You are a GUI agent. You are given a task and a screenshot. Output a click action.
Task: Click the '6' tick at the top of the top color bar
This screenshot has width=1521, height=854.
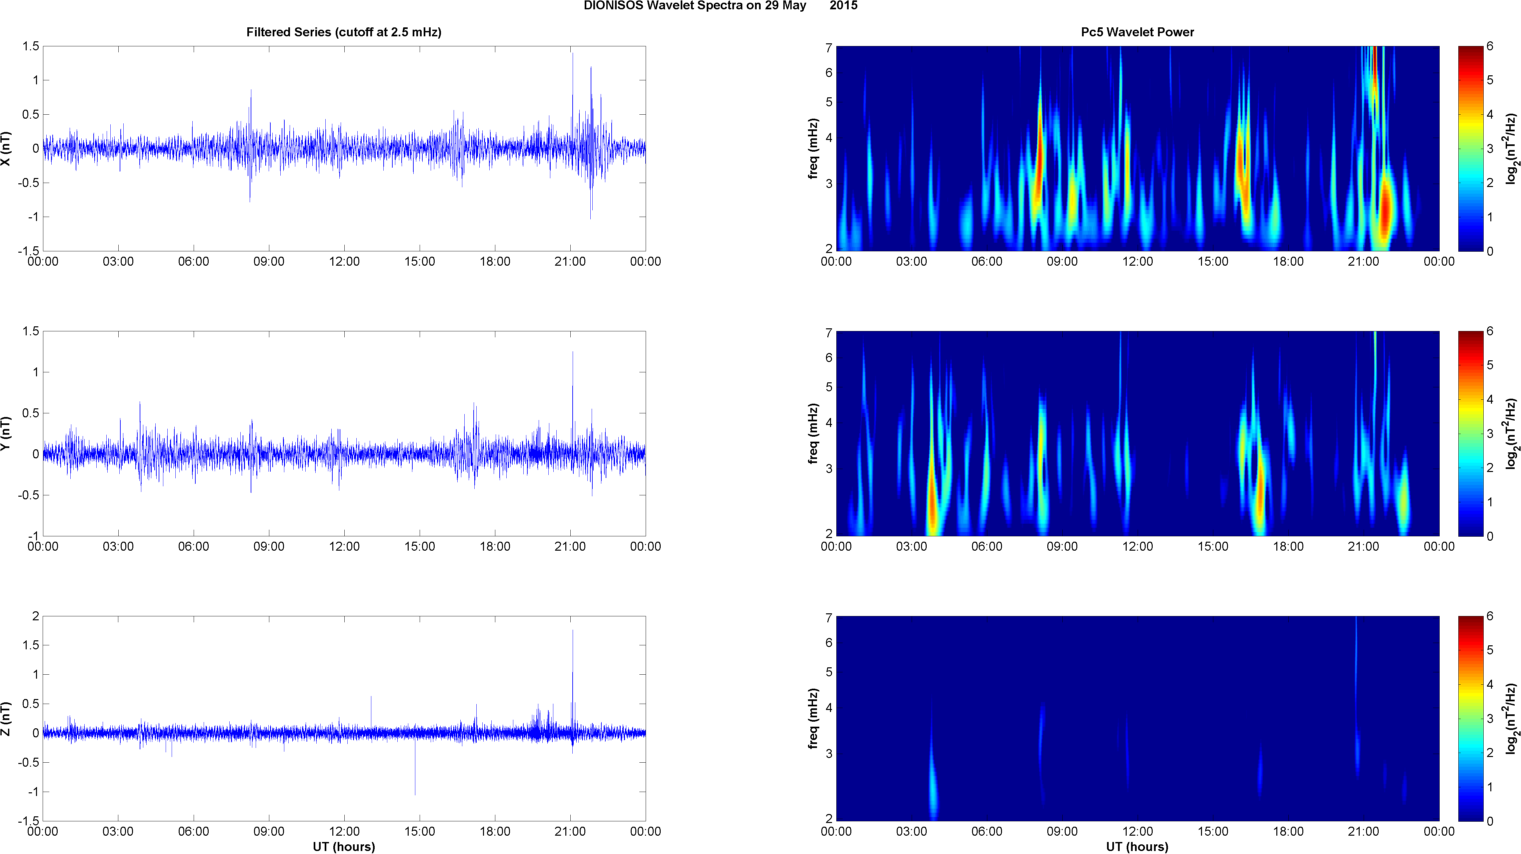coord(1490,46)
